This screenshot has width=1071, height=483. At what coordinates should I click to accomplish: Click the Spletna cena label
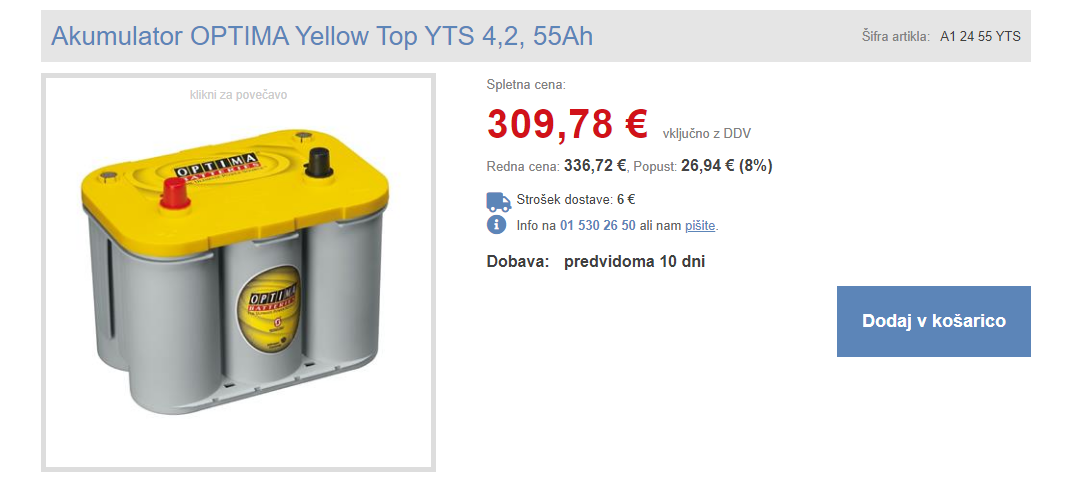[526, 85]
